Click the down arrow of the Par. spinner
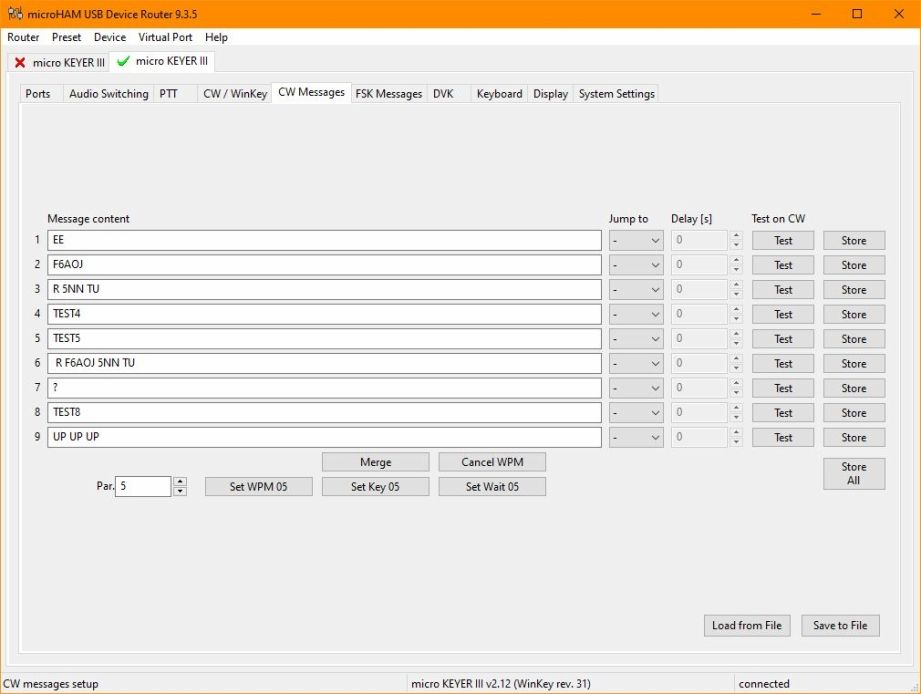This screenshot has width=921, height=694. pyautogui.click(x=180, y=492)
